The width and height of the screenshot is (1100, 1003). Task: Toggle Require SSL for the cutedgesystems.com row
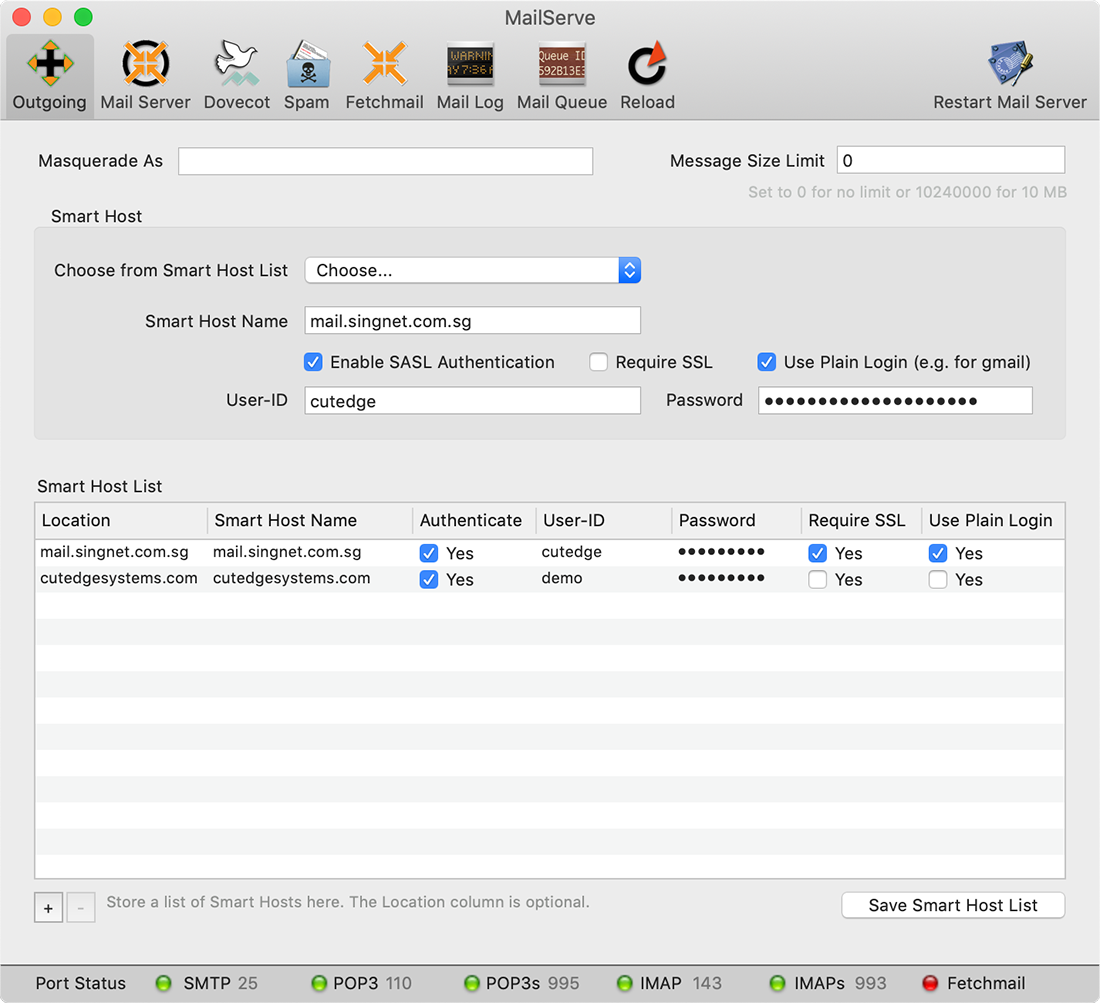(x=818, y=580)
